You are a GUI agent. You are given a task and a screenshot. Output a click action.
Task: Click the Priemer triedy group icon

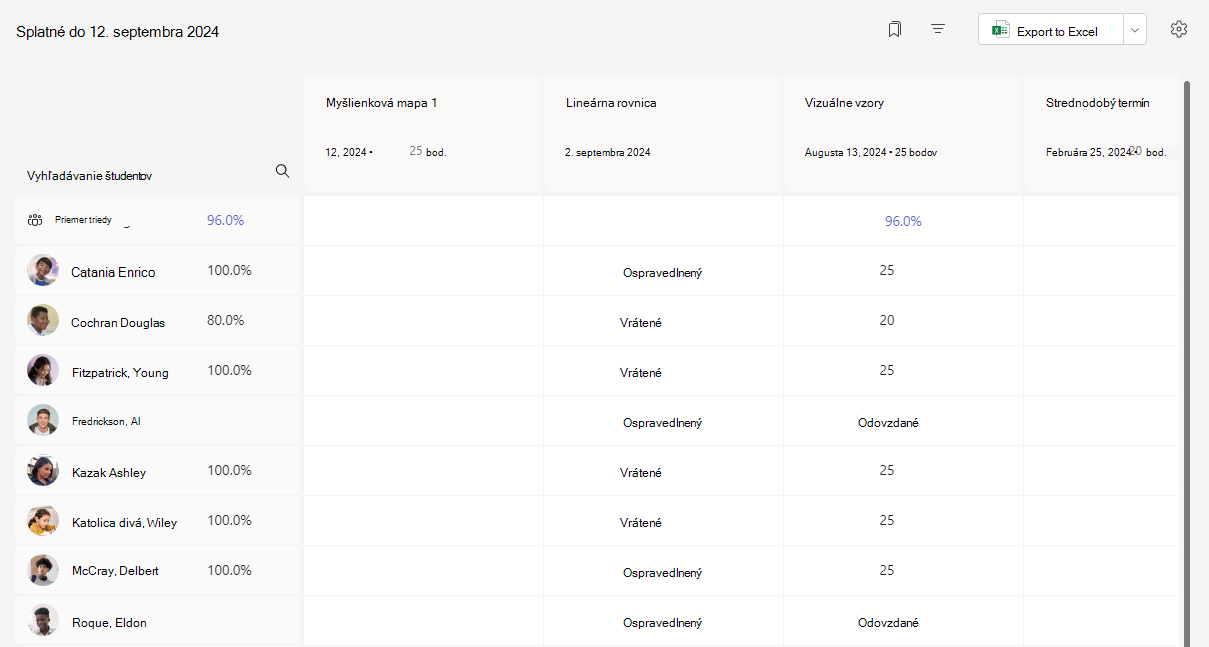point(35,220)
